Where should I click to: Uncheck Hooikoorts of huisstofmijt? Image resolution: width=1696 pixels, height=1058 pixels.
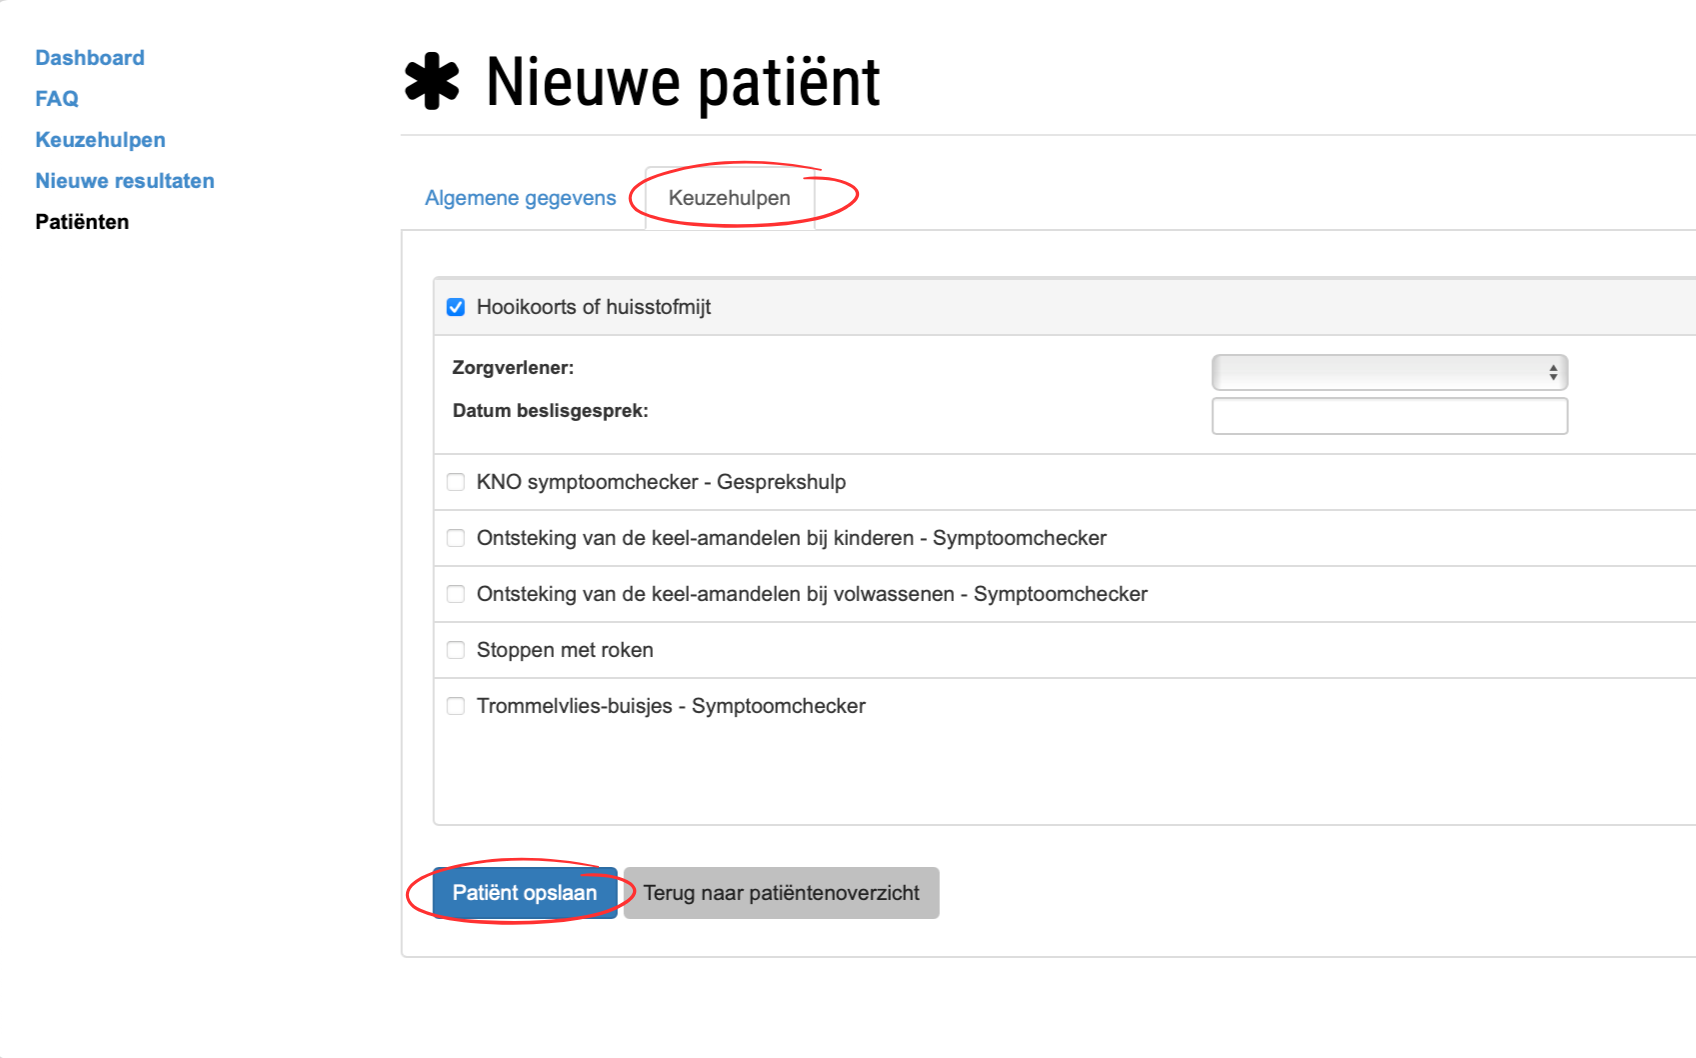tap(456, 307)
